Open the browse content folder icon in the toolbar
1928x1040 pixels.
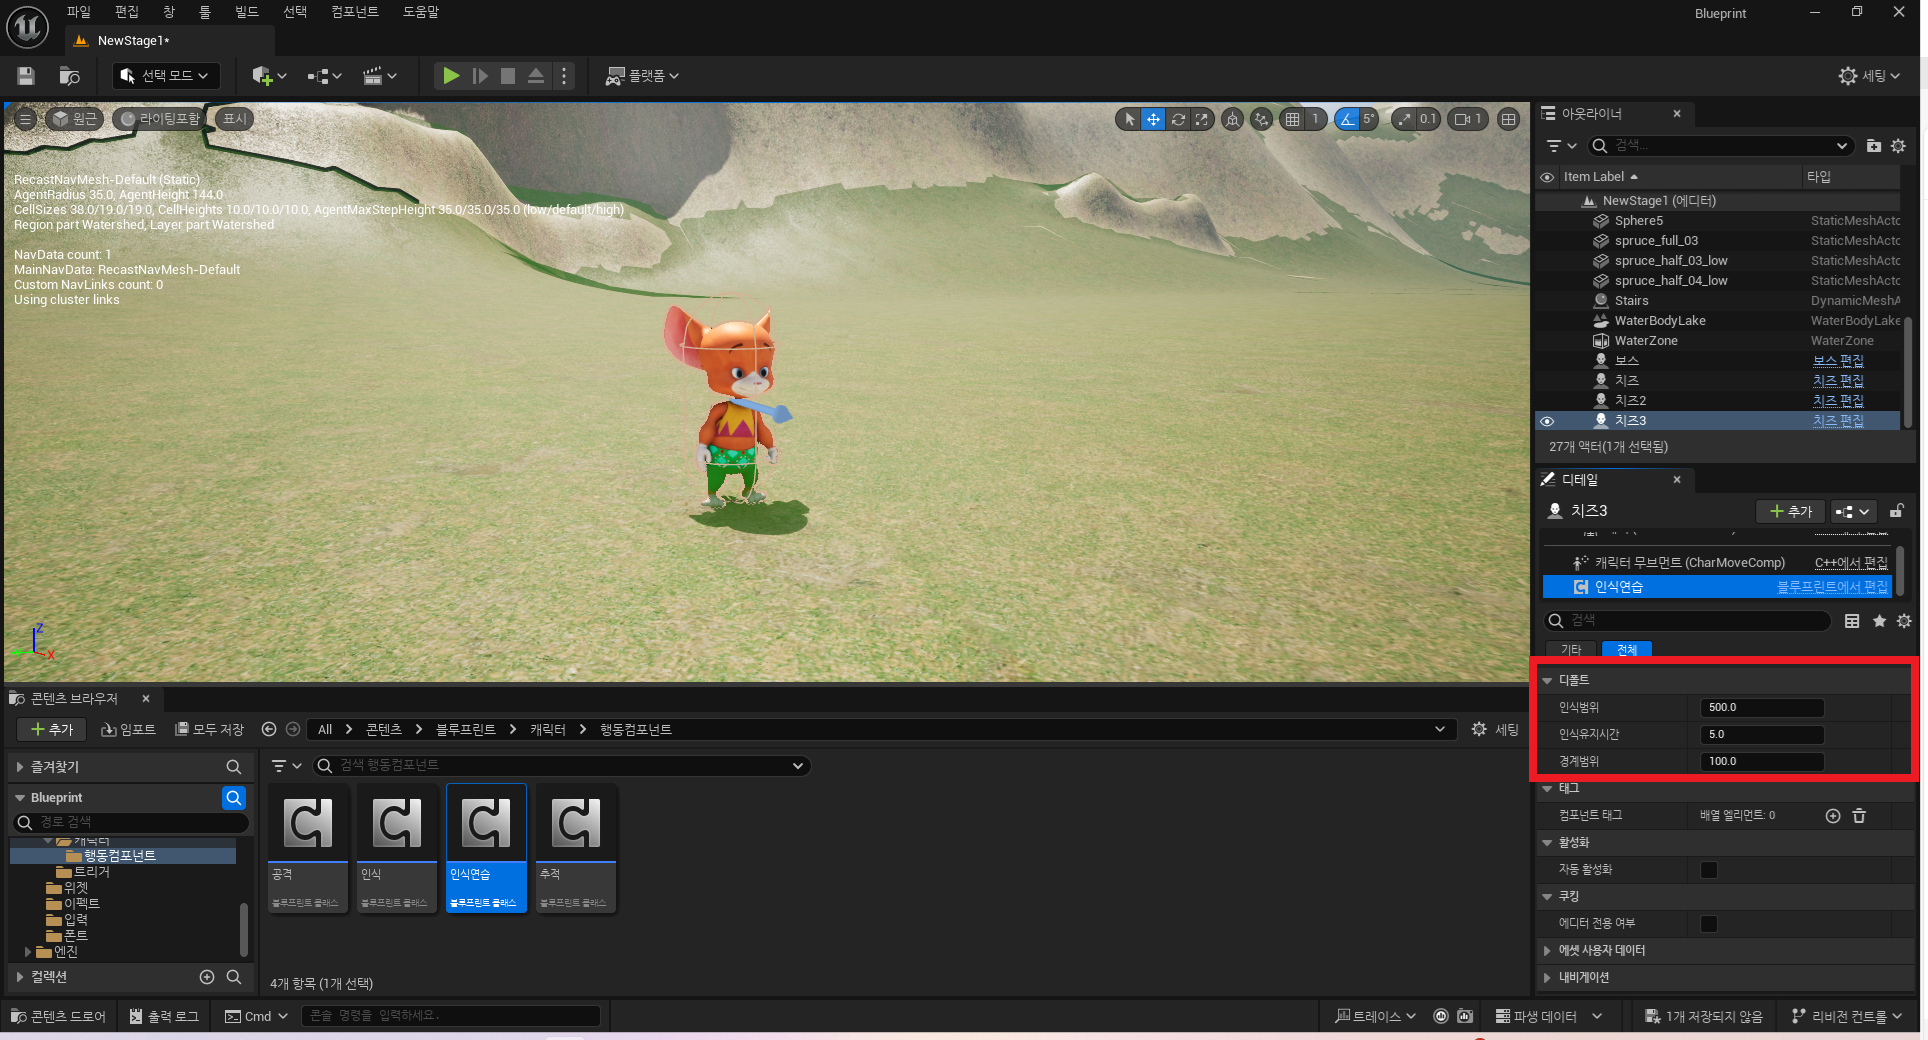coord(69,76)
